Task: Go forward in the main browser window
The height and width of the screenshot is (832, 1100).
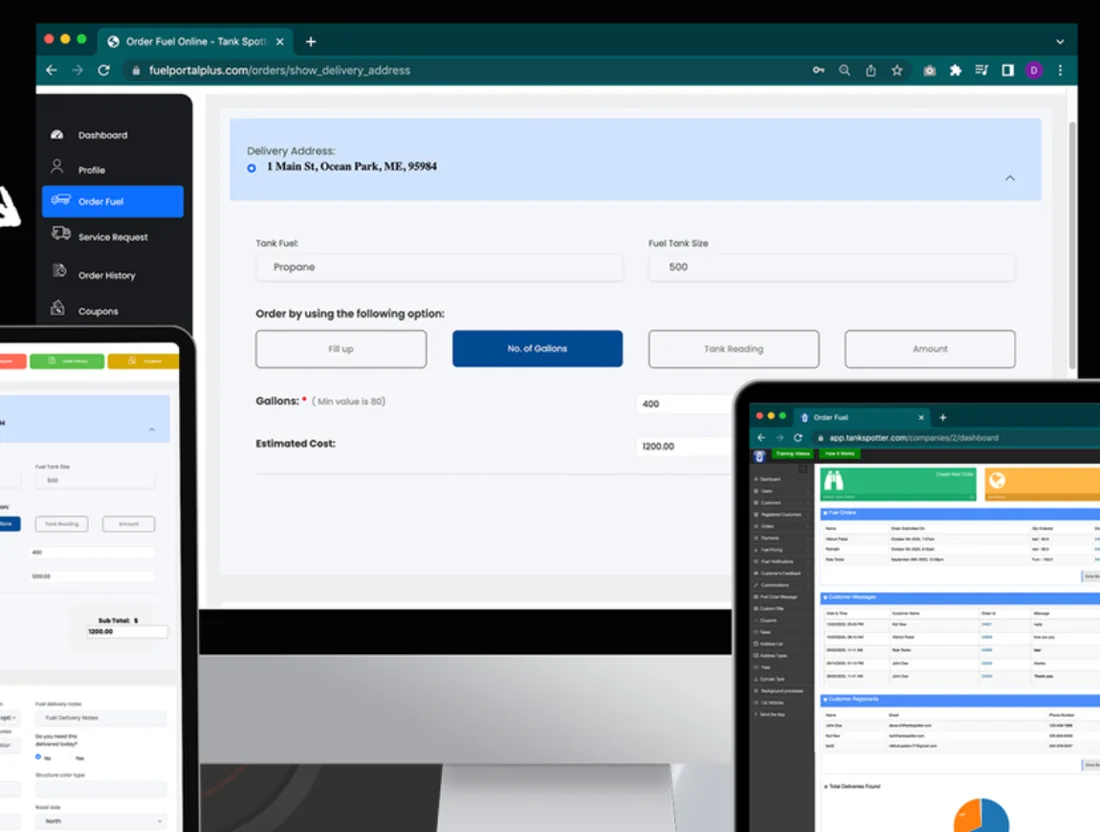Action: (77, 70)
